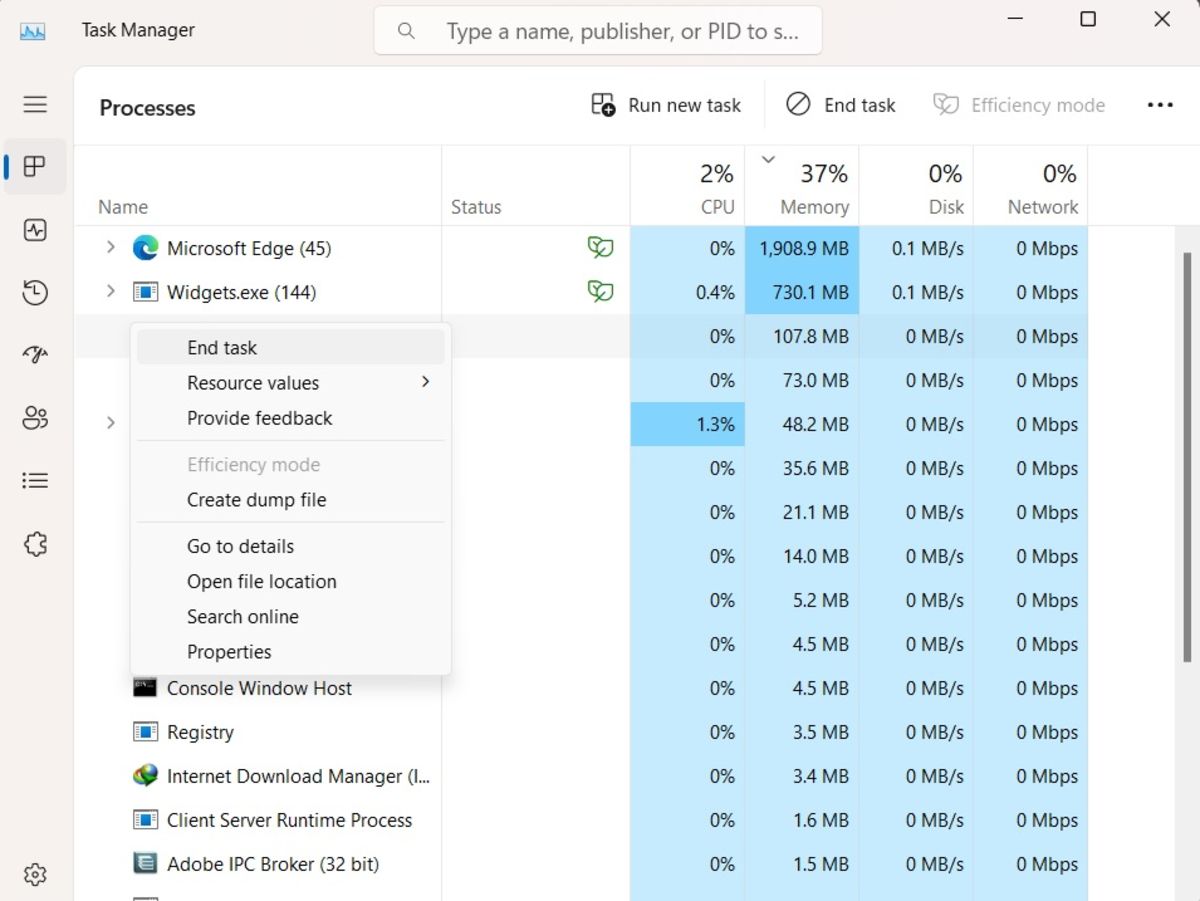Click the 107.8 MB memory cell
This screenshot has width=1200, height=901.
point(801,336)
